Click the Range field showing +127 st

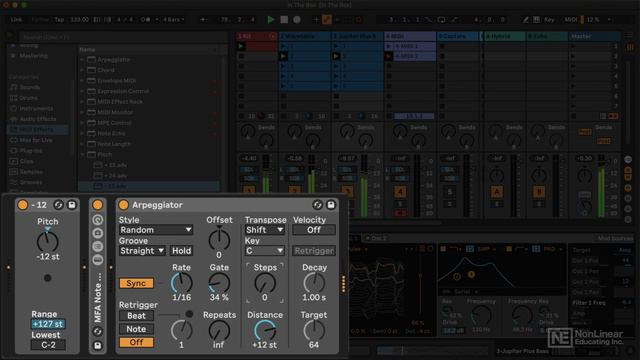[48, 324]
